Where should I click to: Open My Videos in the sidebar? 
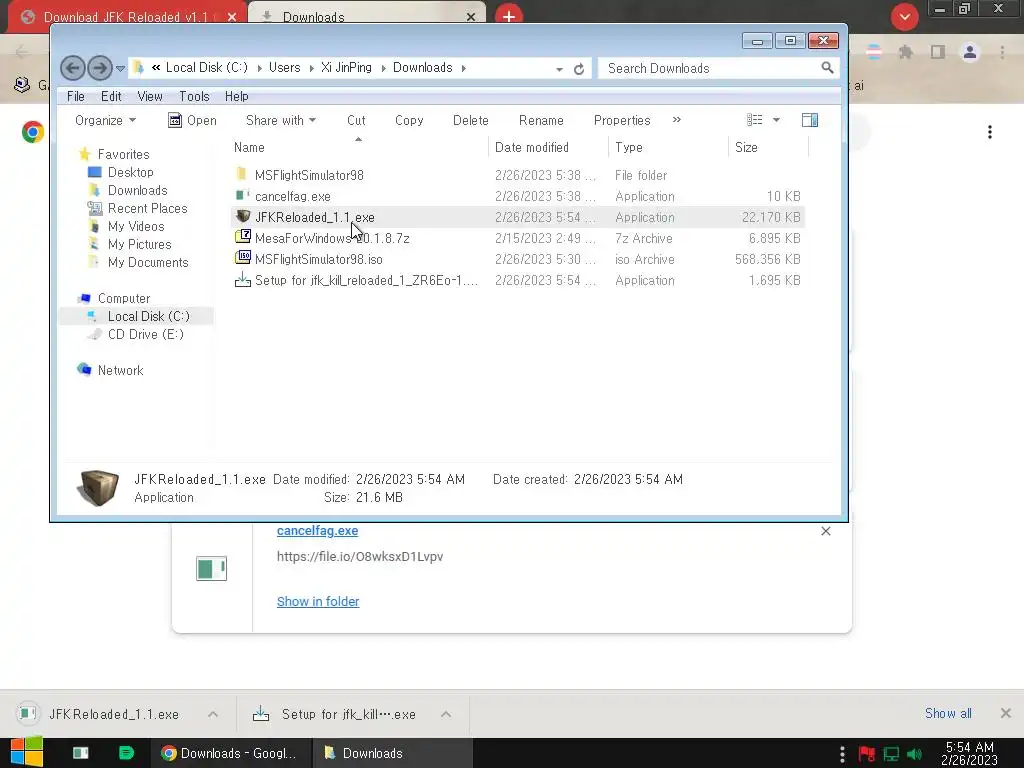pos(136,226)
